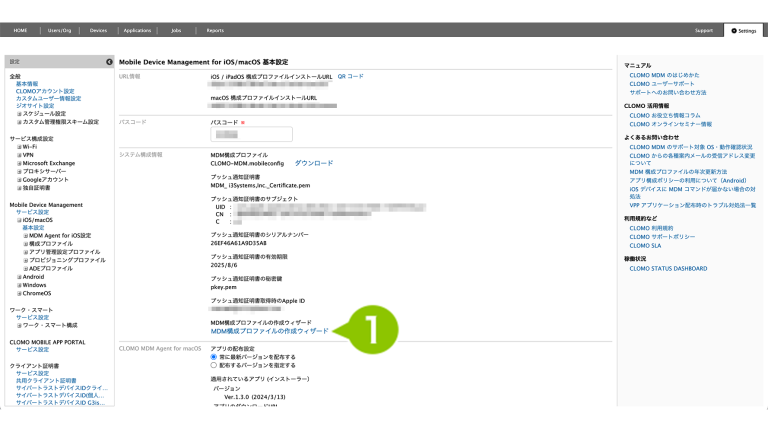Select '配布するバージョンを指定する' radio option
Viewport: 768px width, 432px height.
(x=214, y=365)
